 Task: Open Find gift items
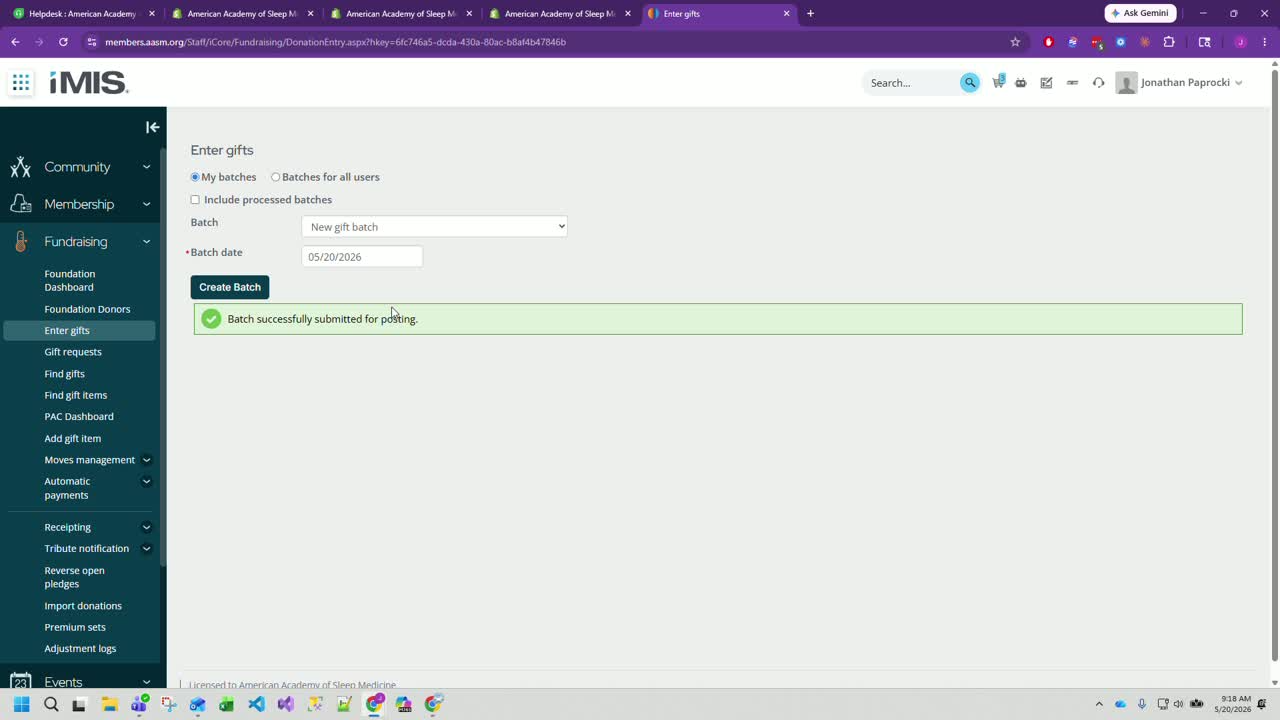(x=76, y=395)
